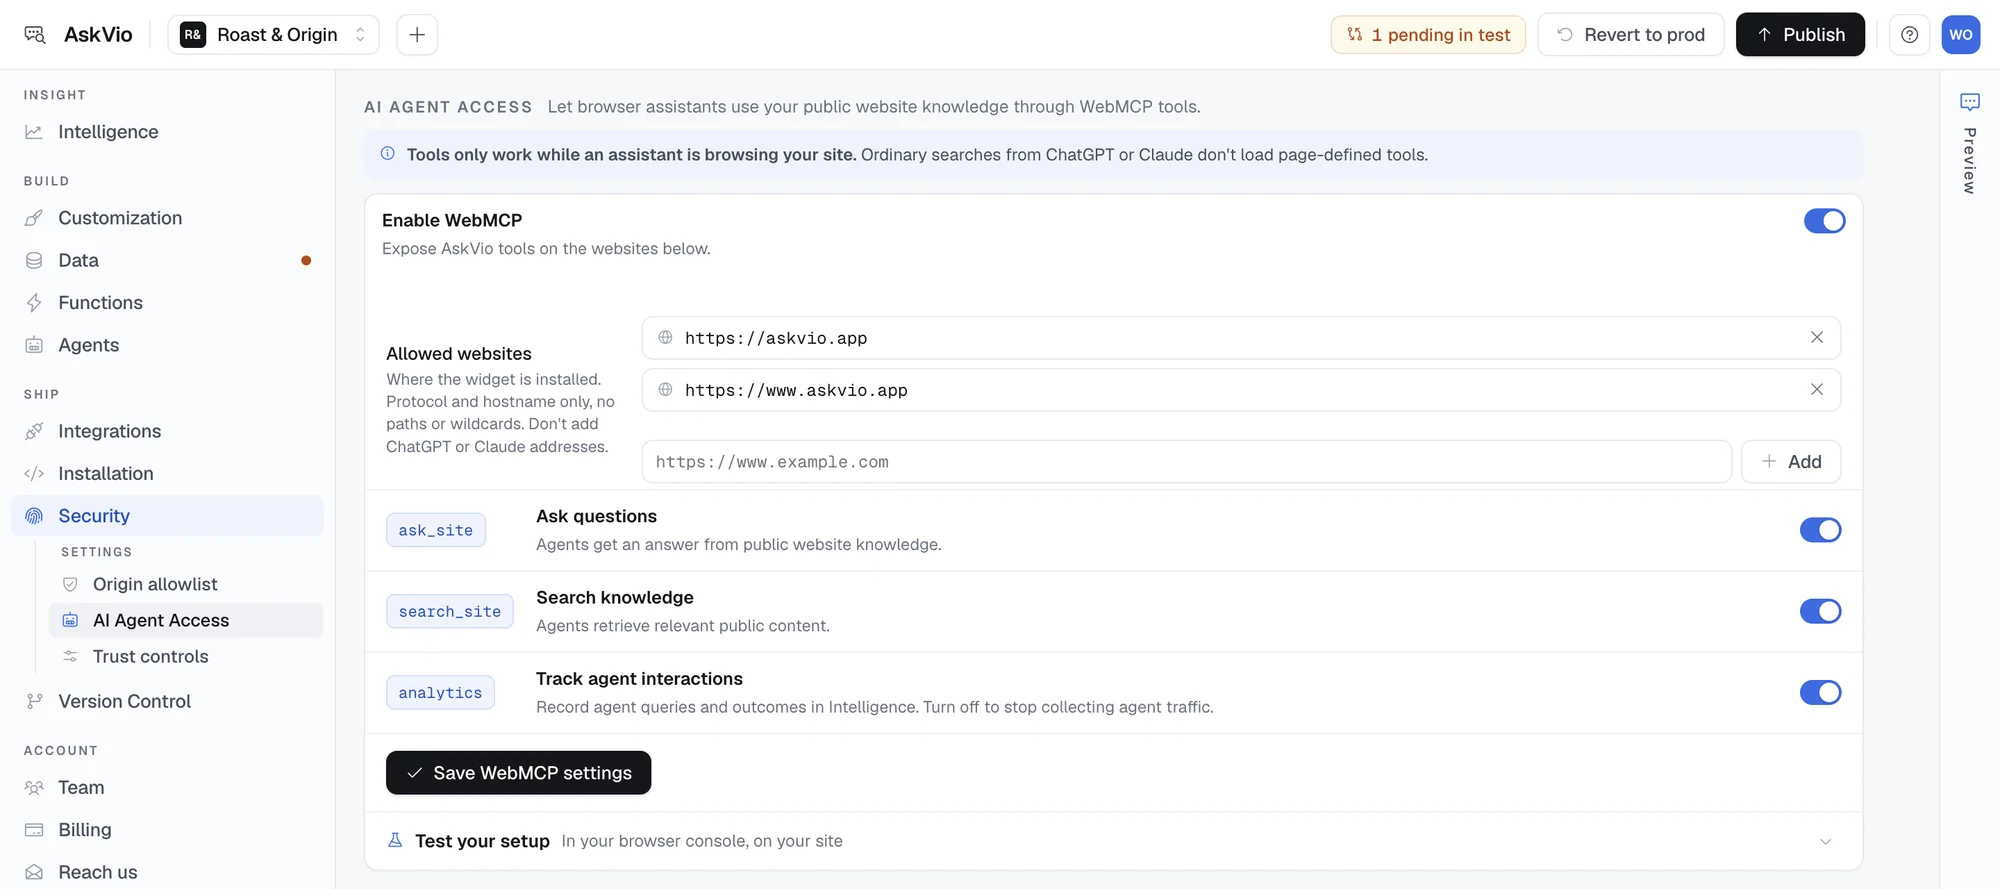Screen dimensions: 2000x889
Task: Click the Billing card icon
Action: pos(34,830)
